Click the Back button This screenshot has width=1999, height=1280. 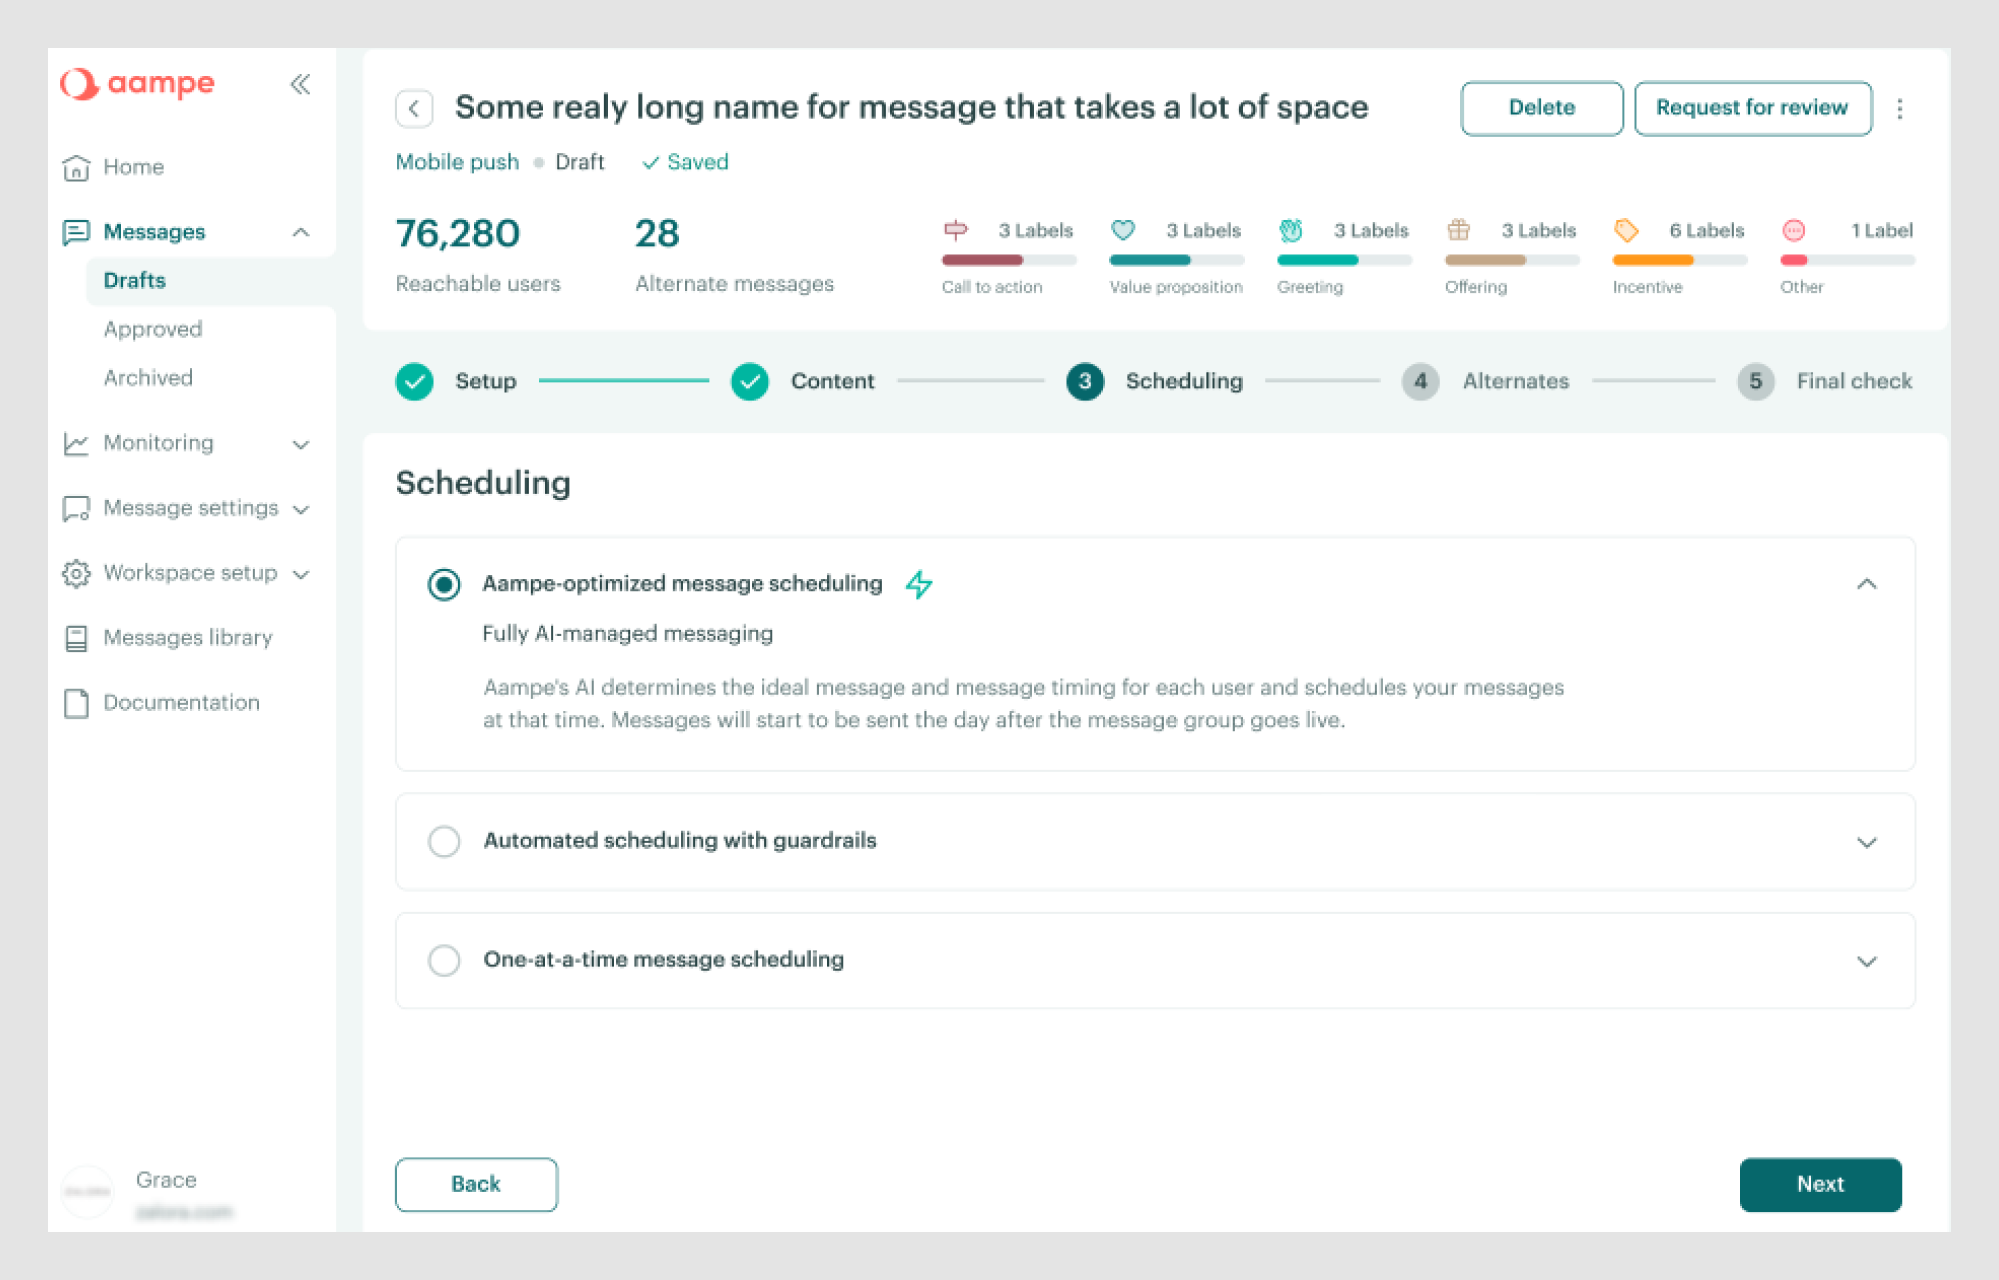[476, 1184]
